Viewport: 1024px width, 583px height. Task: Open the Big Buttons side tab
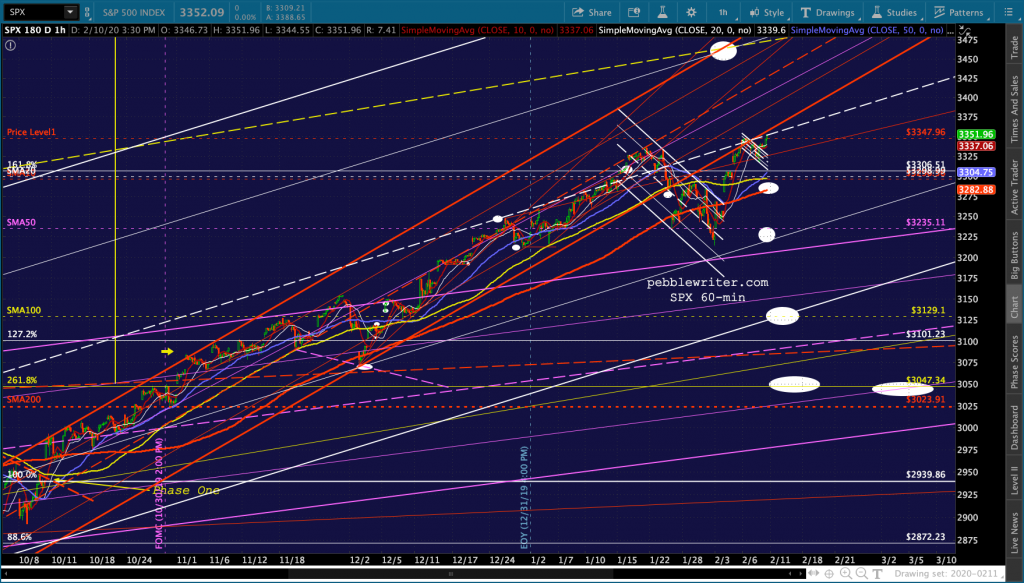(1015, 256)
